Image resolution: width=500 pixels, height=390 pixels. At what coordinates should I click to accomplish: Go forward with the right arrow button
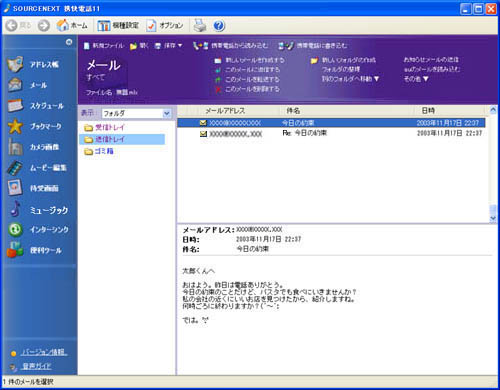point(44,25)
